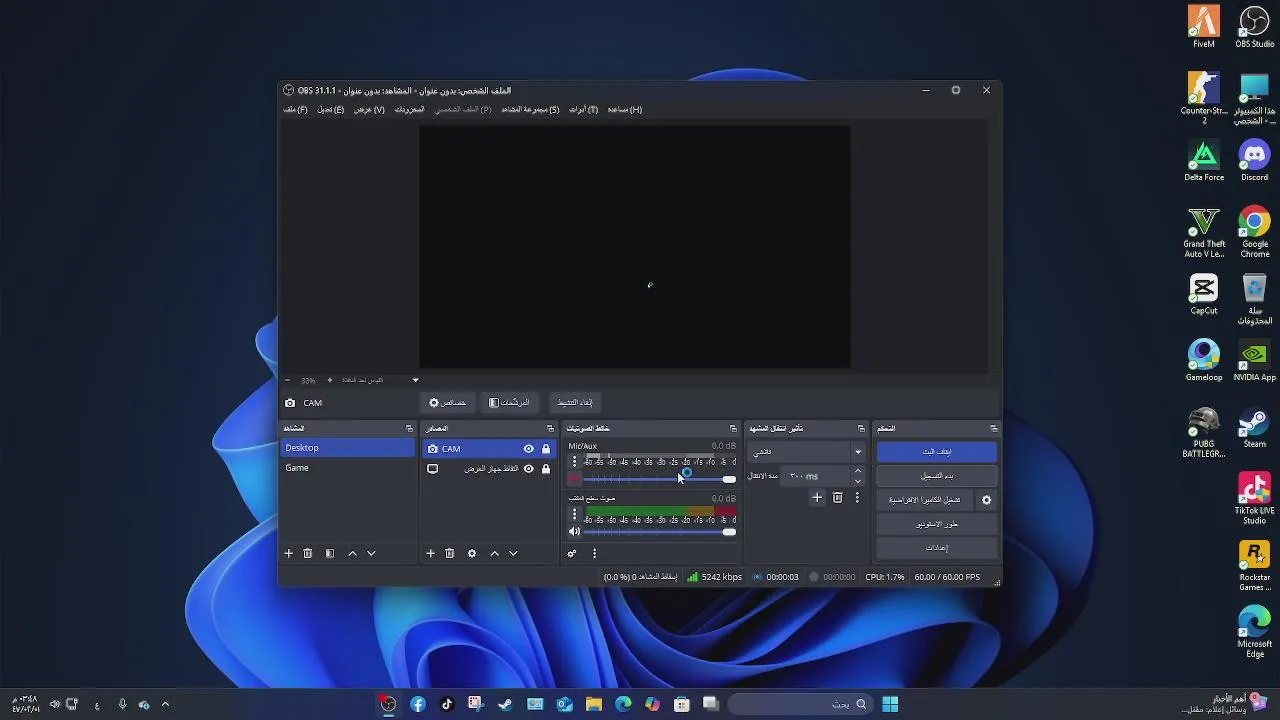Adjust the Mic/Aux volume slider
Viewport: 1280px width, 720px height.
point(660,479)
